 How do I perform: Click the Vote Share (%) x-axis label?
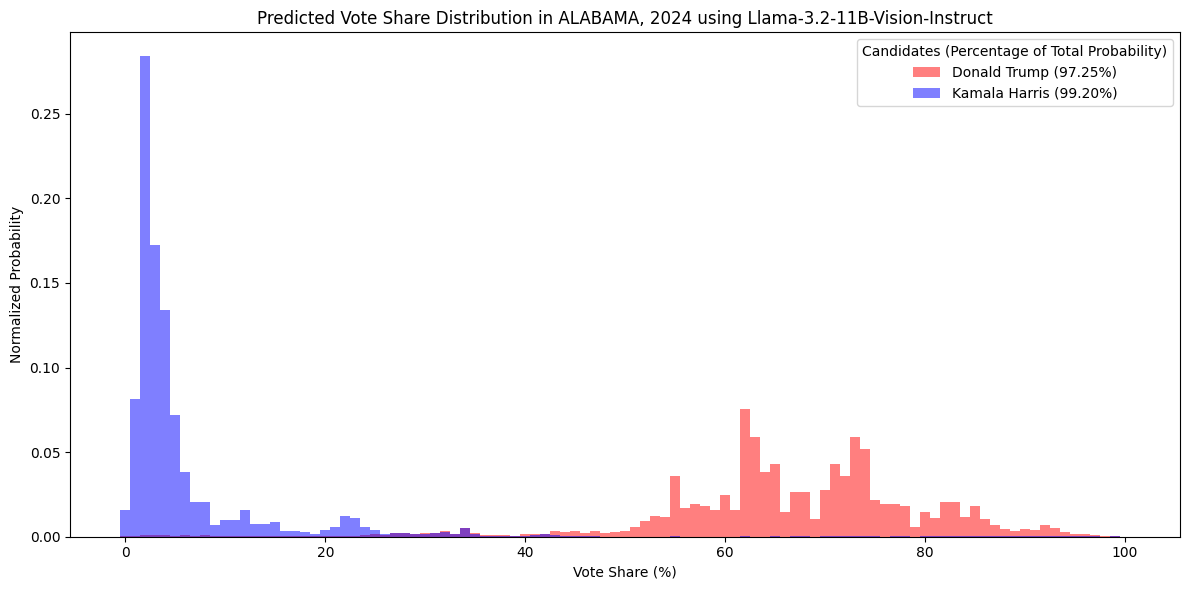624,572
